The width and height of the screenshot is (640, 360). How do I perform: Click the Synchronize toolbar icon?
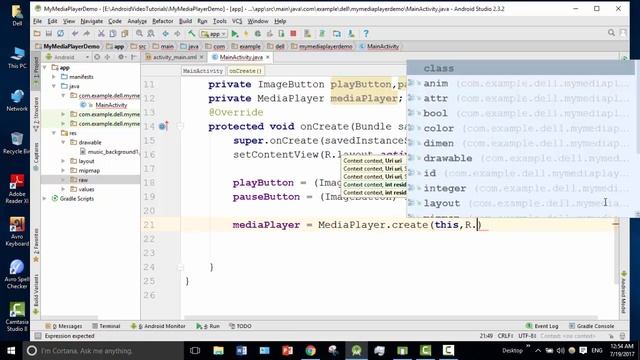point(60,34)
